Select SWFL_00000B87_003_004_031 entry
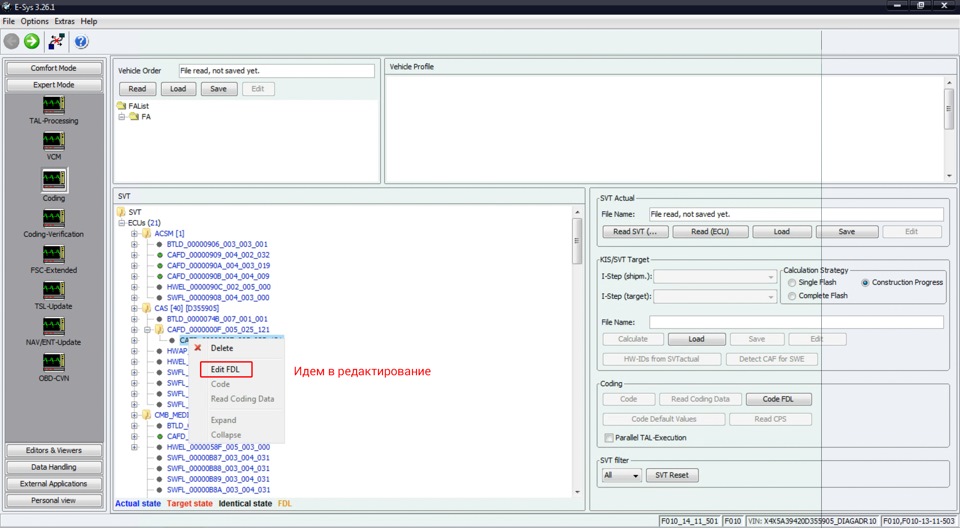This screenshot has width=960, height=528. pyautogui.click(x=219, y=458)
